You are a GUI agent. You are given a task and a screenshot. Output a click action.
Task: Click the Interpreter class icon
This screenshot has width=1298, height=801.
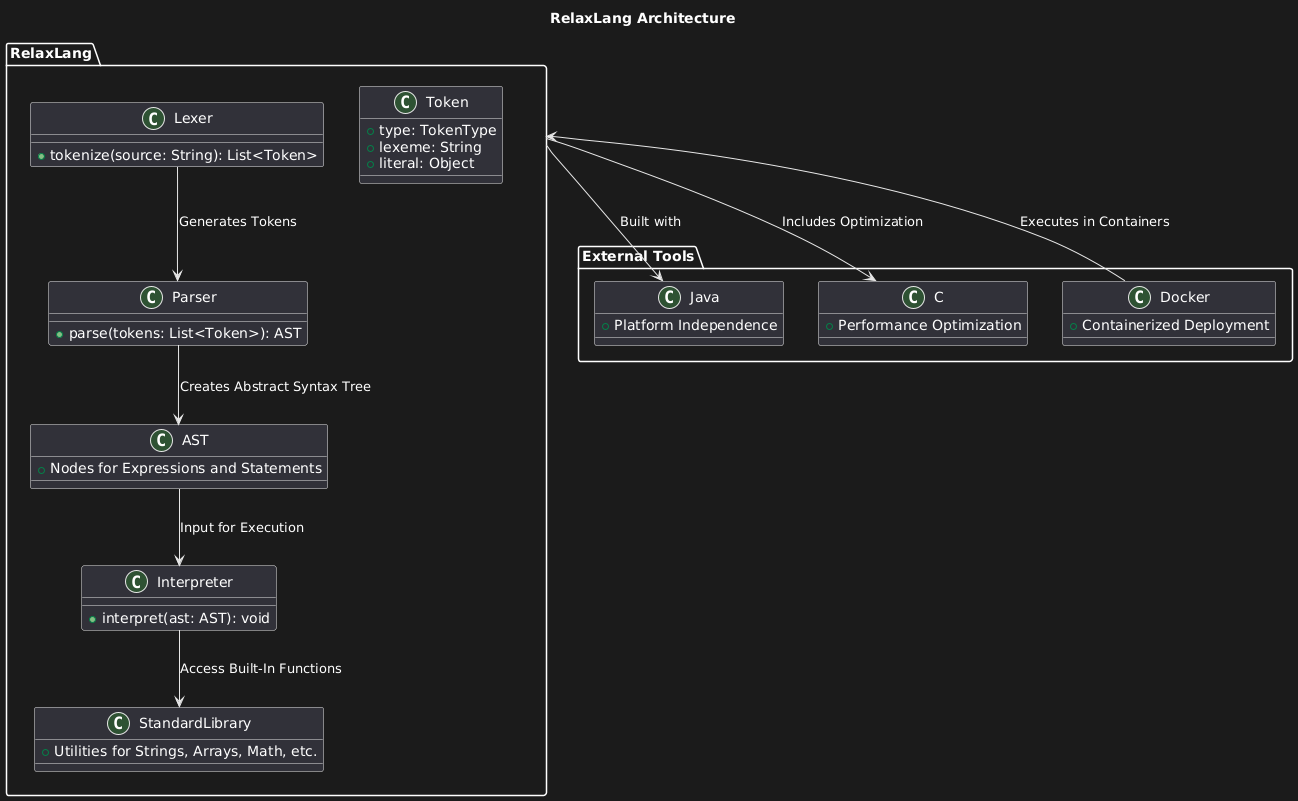tap(136, 581)
